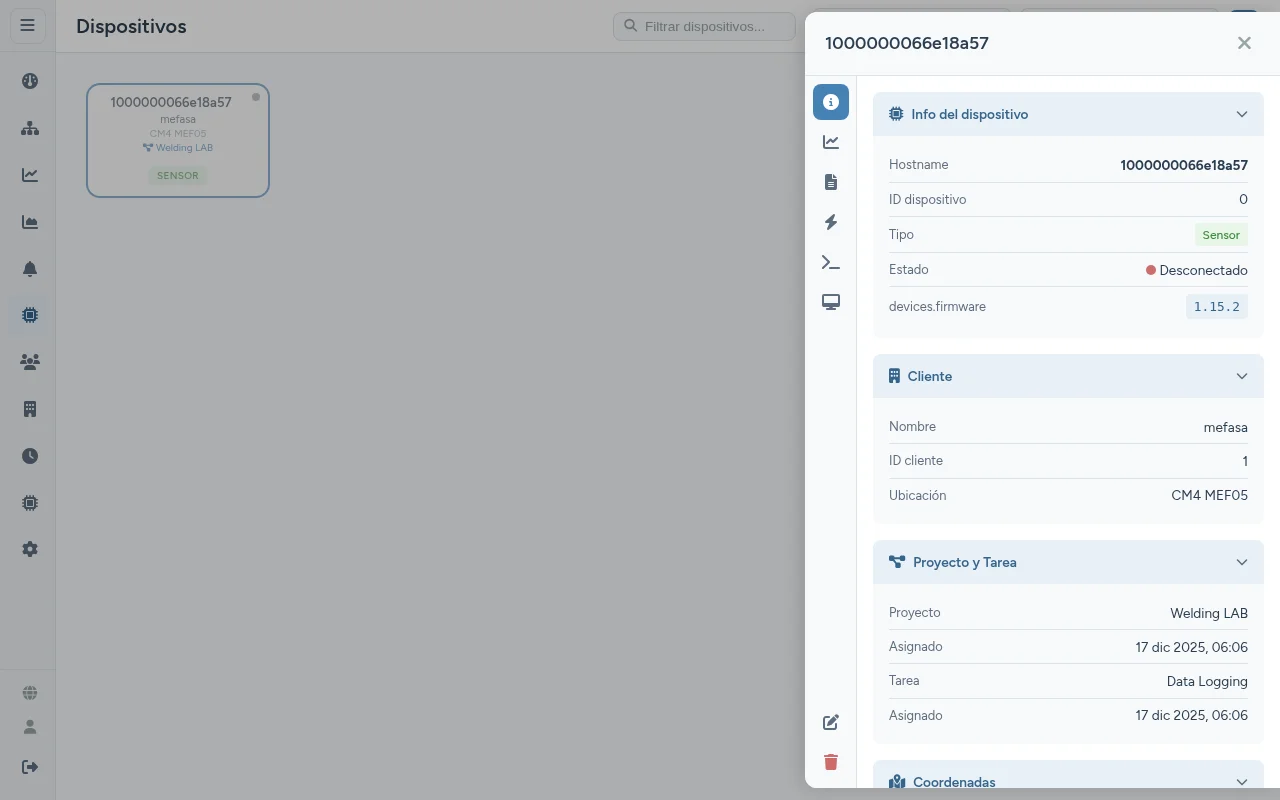Collapse the Info del dispositivo section
This screenshot has width=1280, height=800.
(1241, 114)
